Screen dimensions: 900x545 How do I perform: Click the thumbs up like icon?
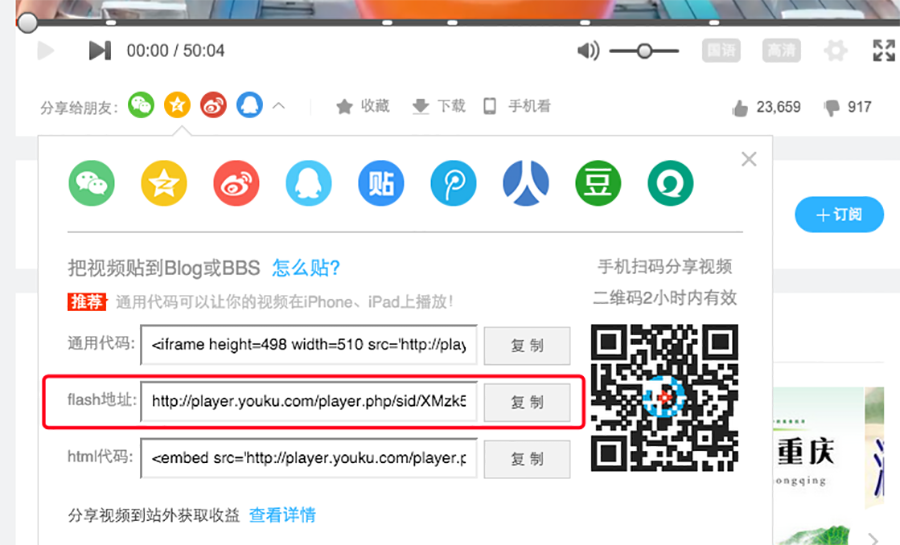pyautogui.click(x=740, y=108)
